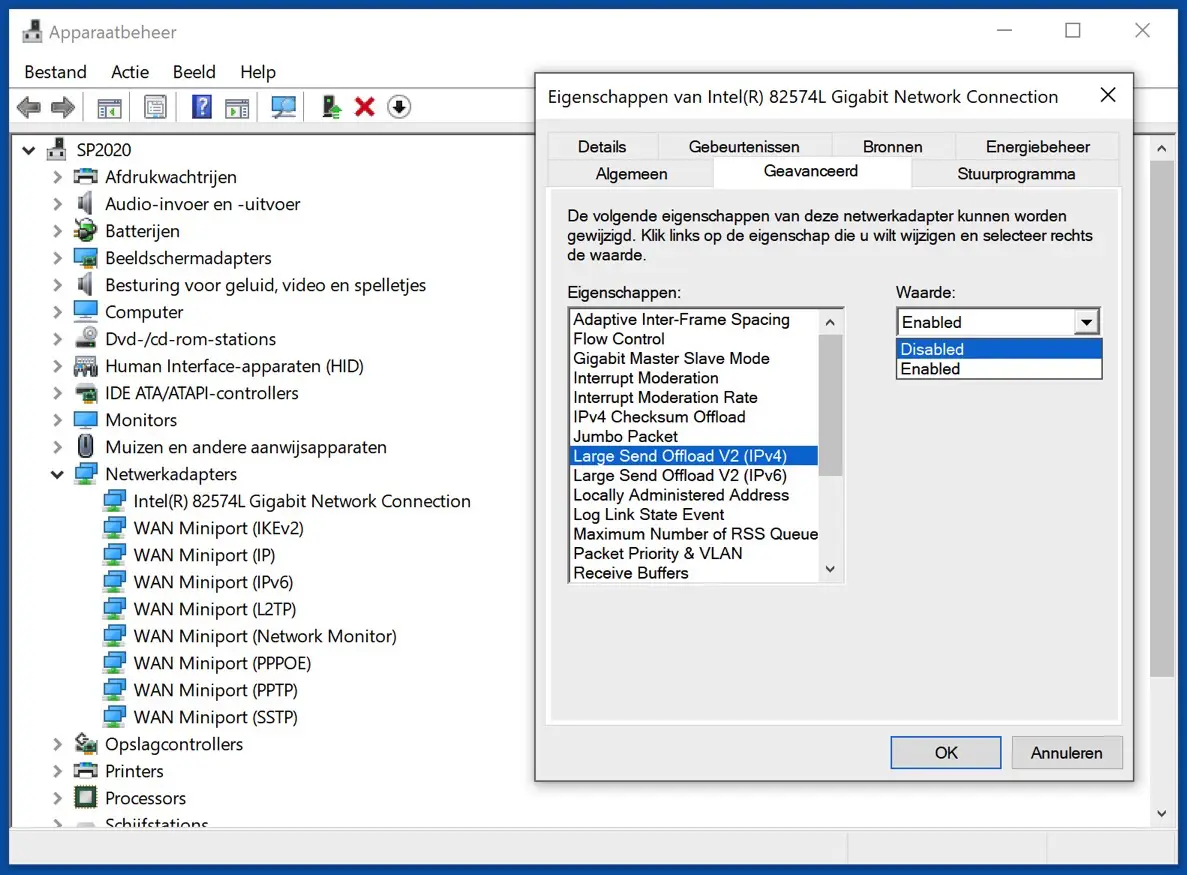Click device tree scroll down arrow
This screenshot has width=1187, height=875.
[x=1162, y=814]
